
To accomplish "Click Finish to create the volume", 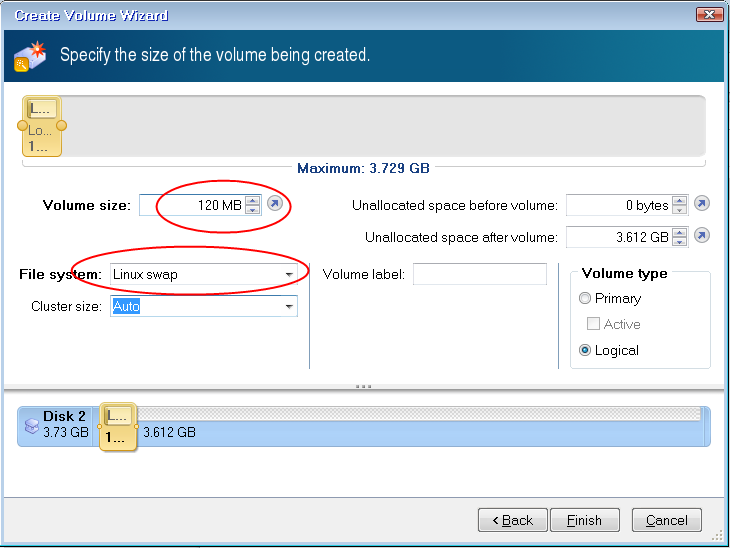I will [x=584, y=520].
